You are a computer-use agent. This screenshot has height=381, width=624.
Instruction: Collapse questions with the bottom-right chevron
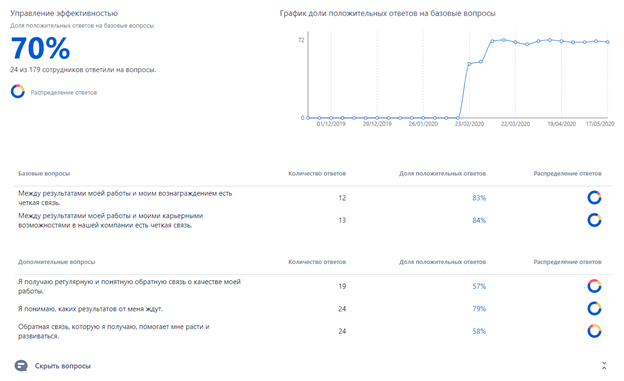pyautogui.click(x=604, y=365)
